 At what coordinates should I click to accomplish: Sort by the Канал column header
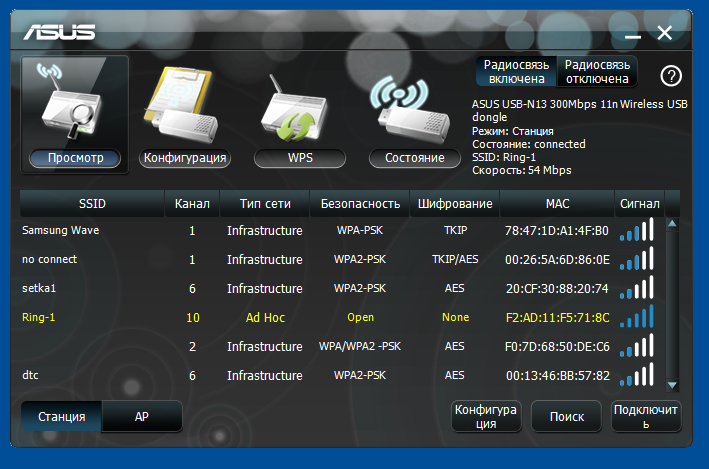pyautogui.click(x=192, y=204)
